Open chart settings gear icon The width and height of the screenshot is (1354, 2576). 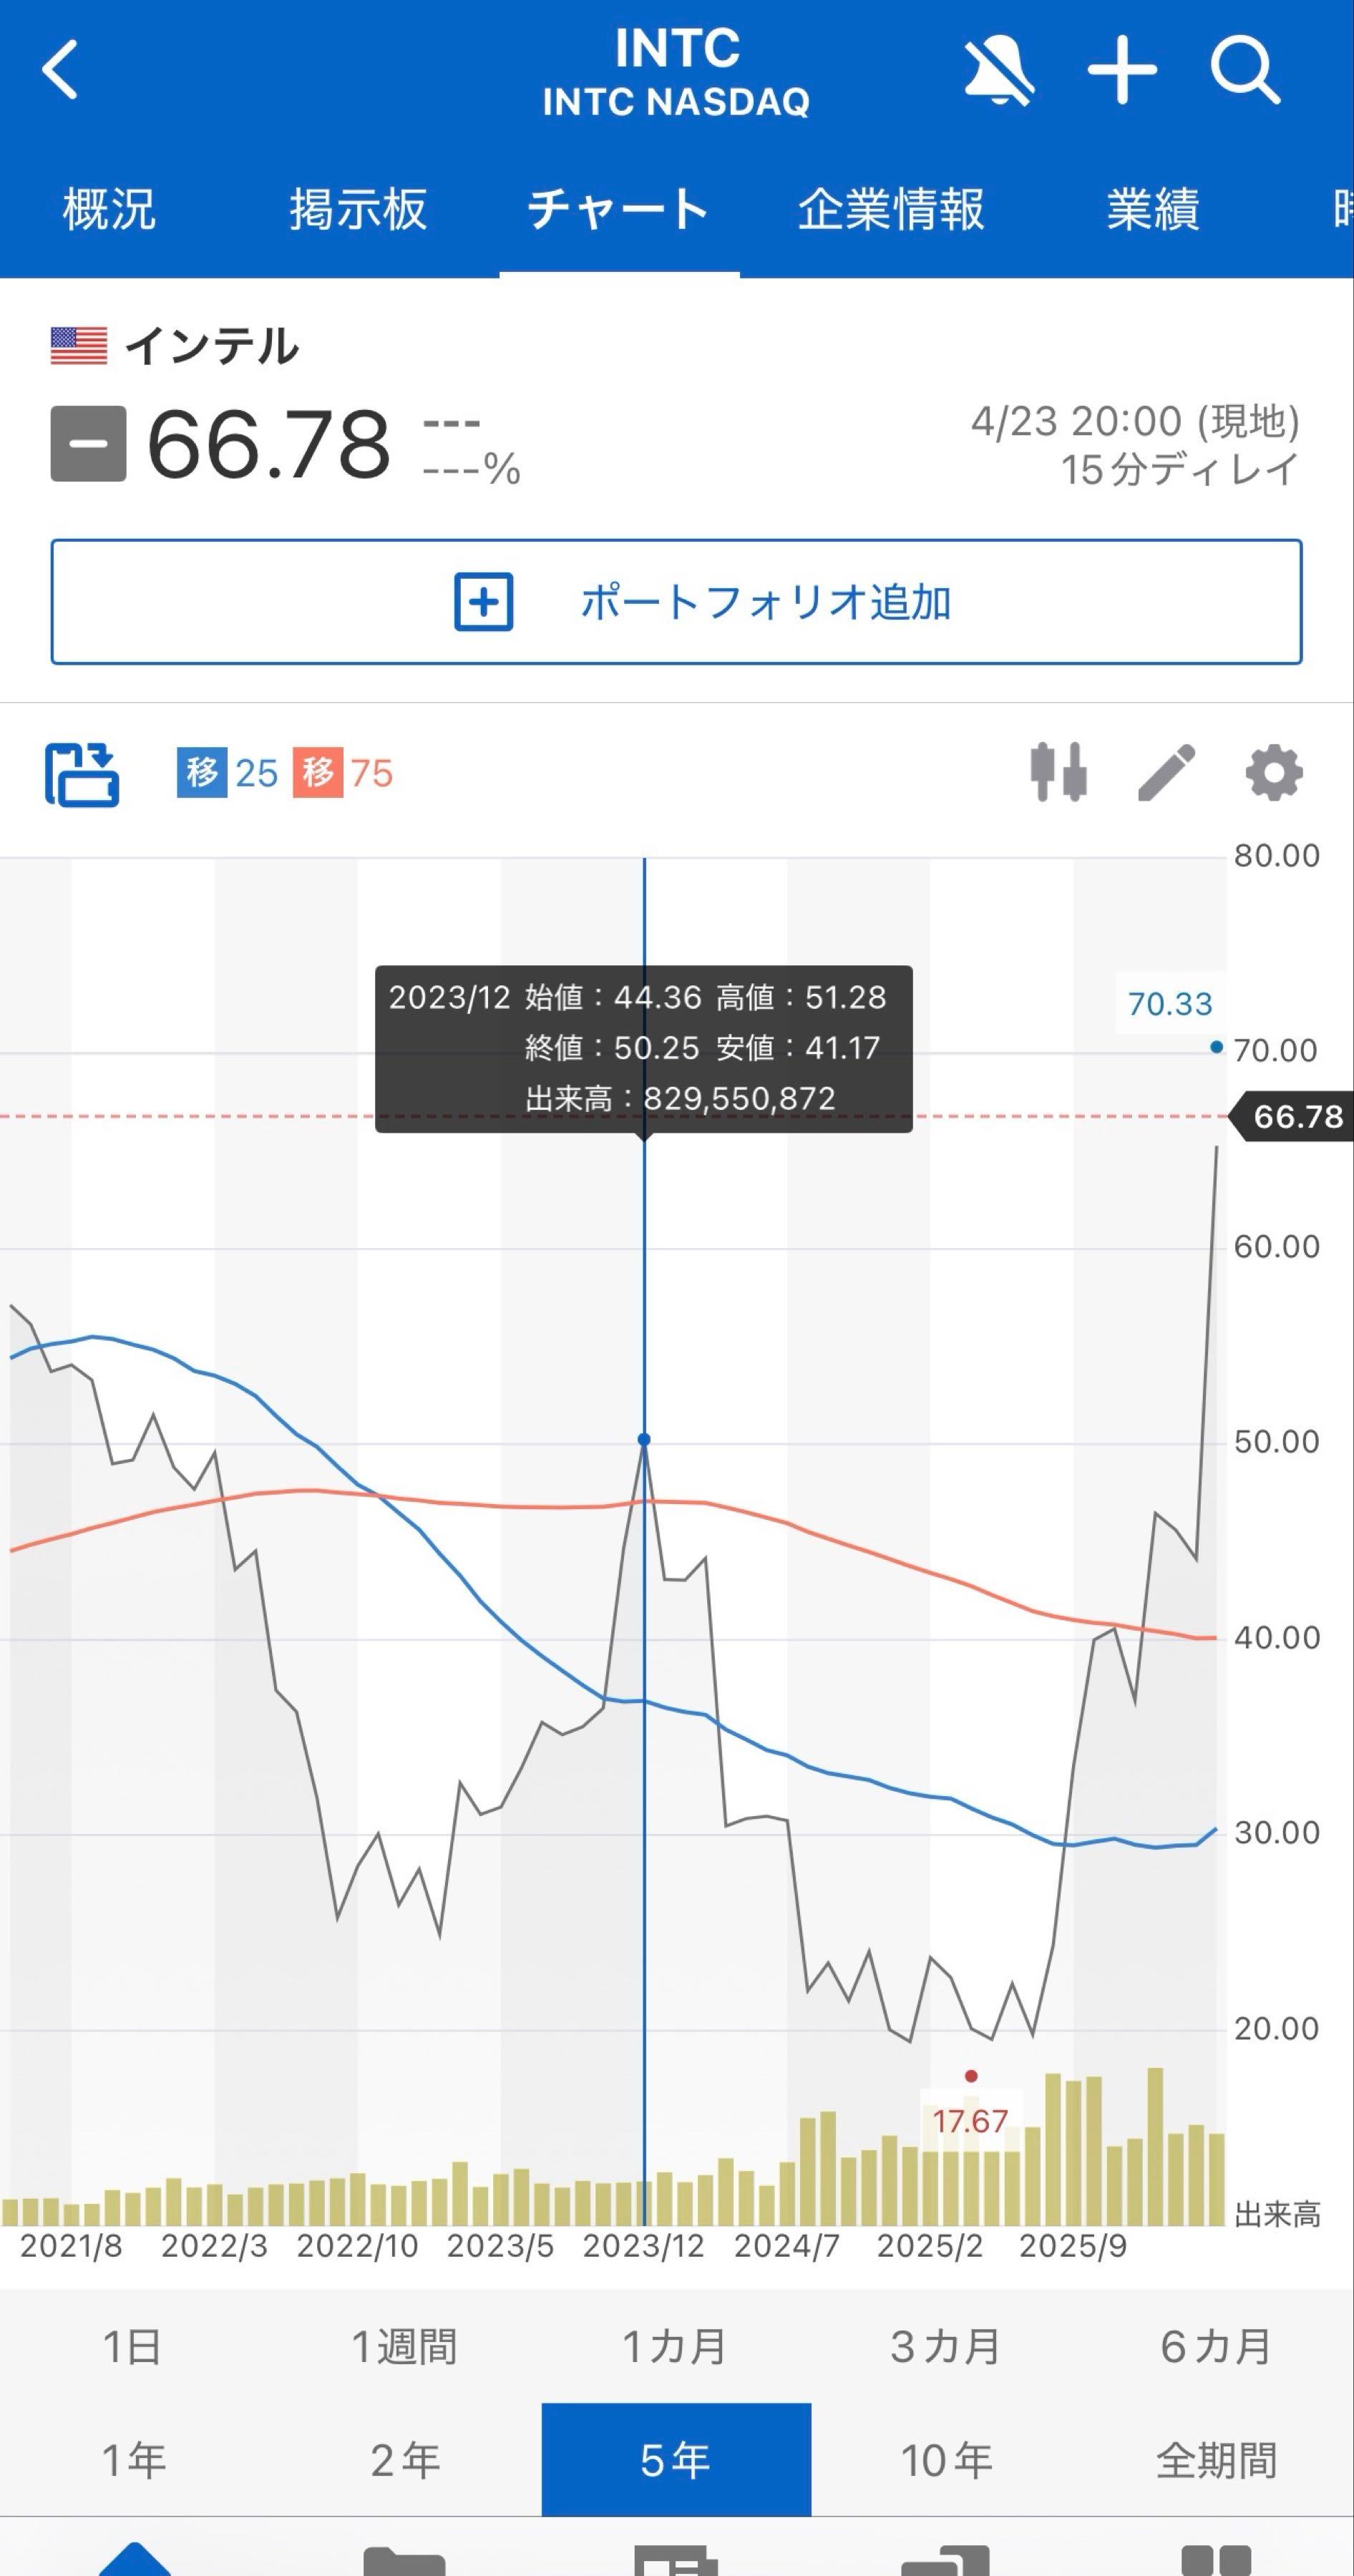[1273, 772]
